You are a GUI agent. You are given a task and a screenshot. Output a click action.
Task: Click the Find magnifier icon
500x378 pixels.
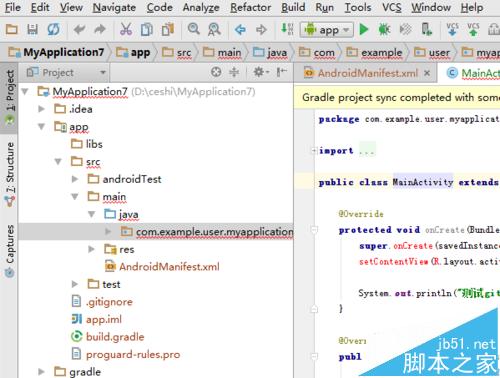tap(193, 29)
